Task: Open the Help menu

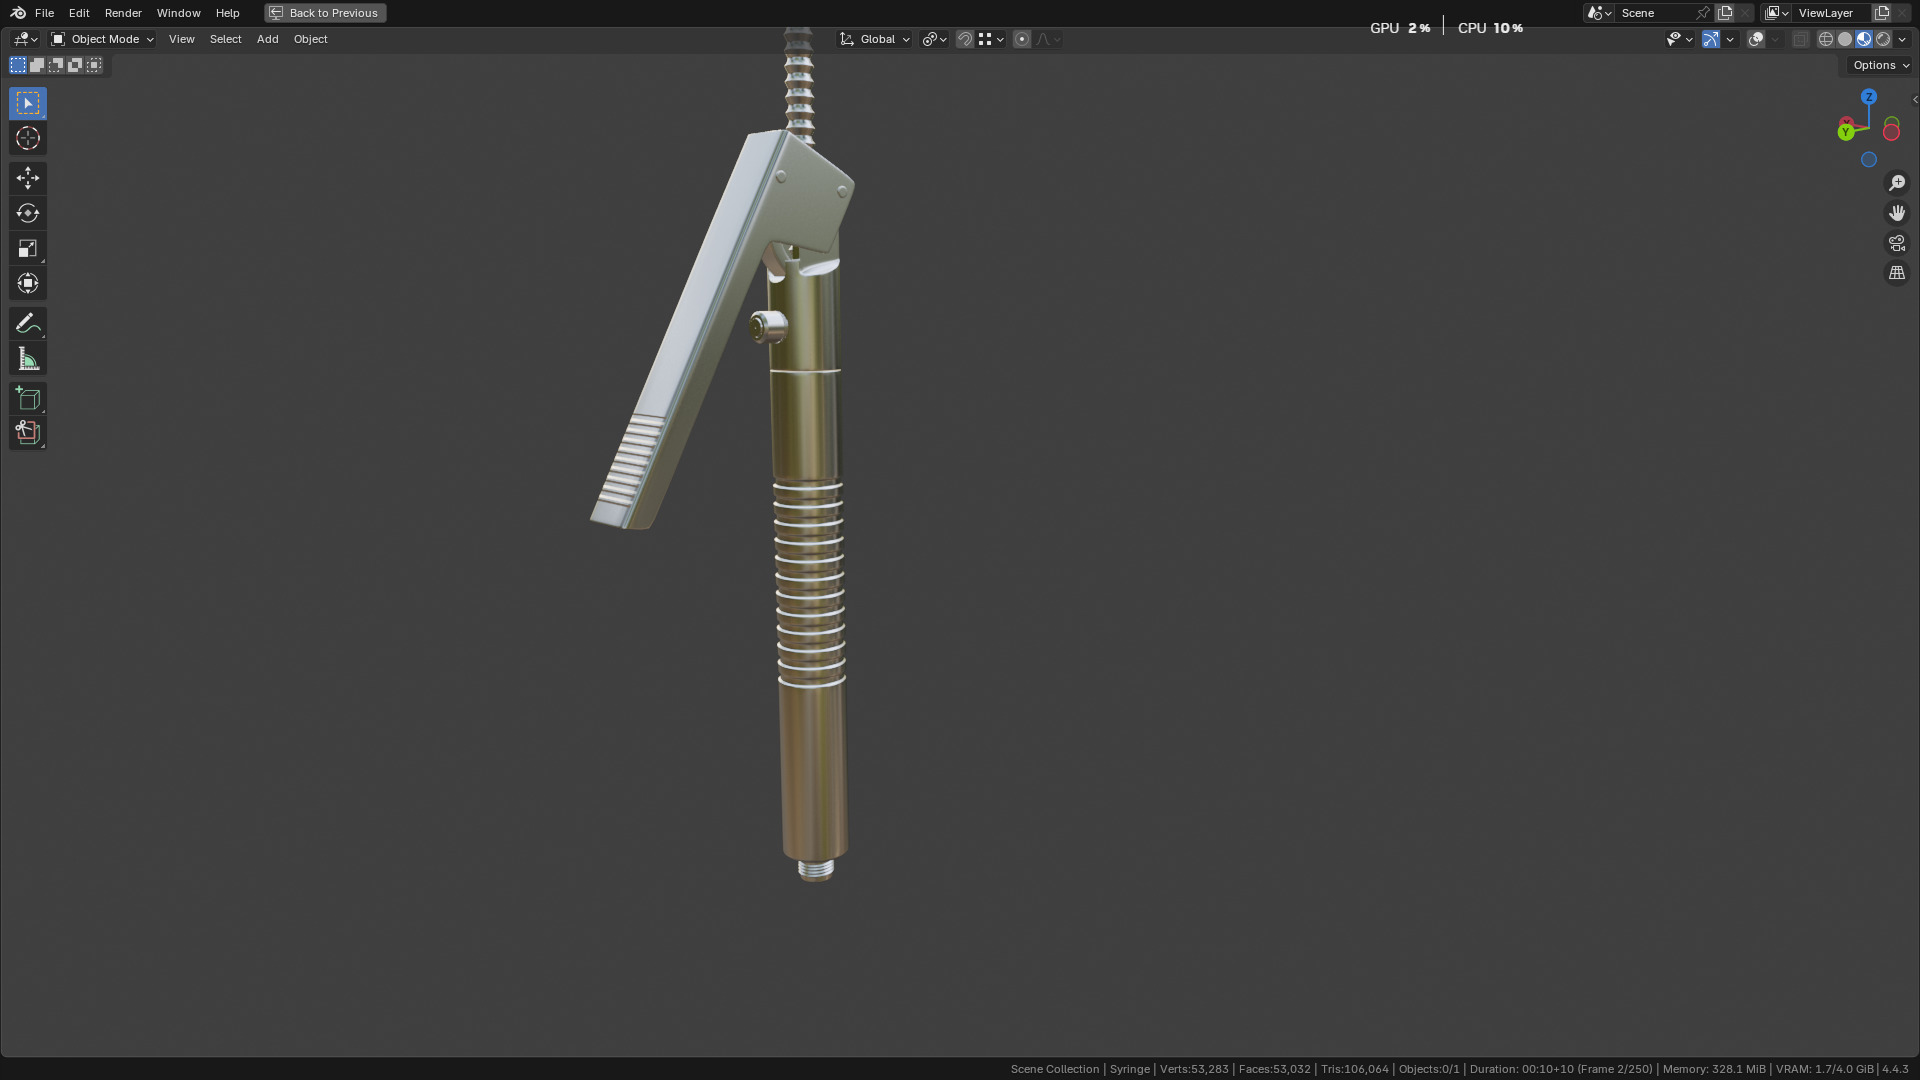Action: (227, 13)
